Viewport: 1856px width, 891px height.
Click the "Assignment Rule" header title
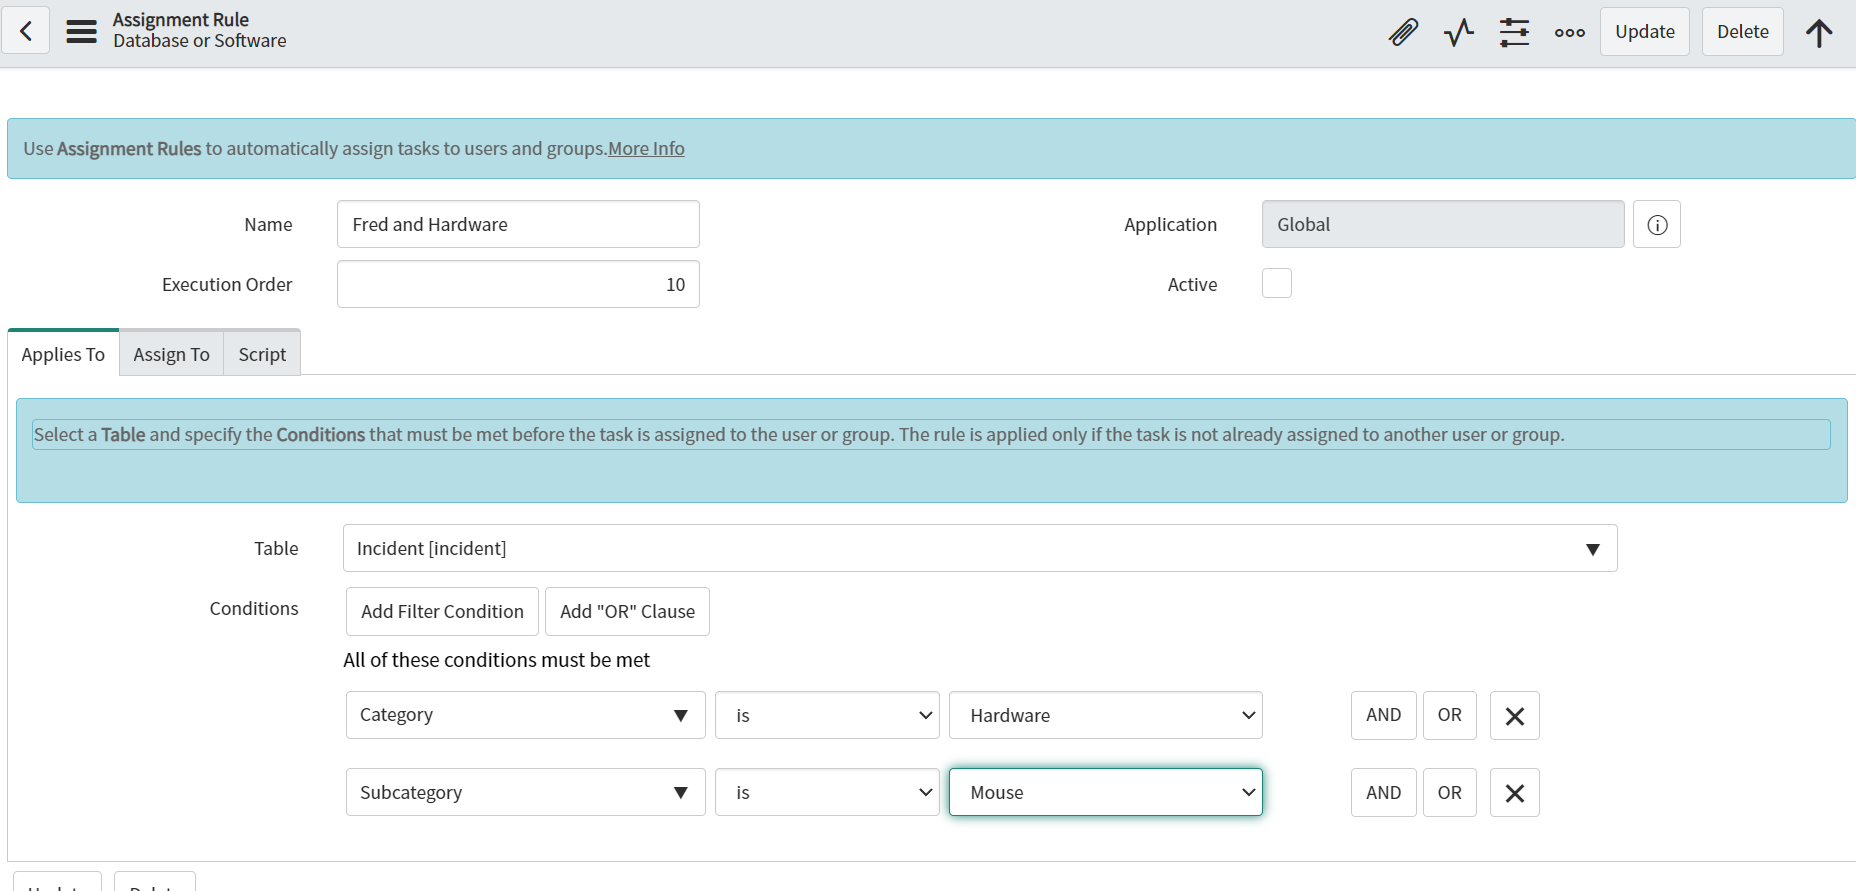coord(181,20)
